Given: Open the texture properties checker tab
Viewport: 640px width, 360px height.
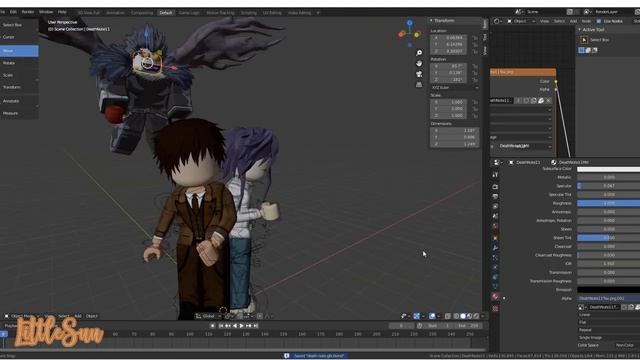Looking at the screenshot, I should pyautogui.click(x=495, y=309).
